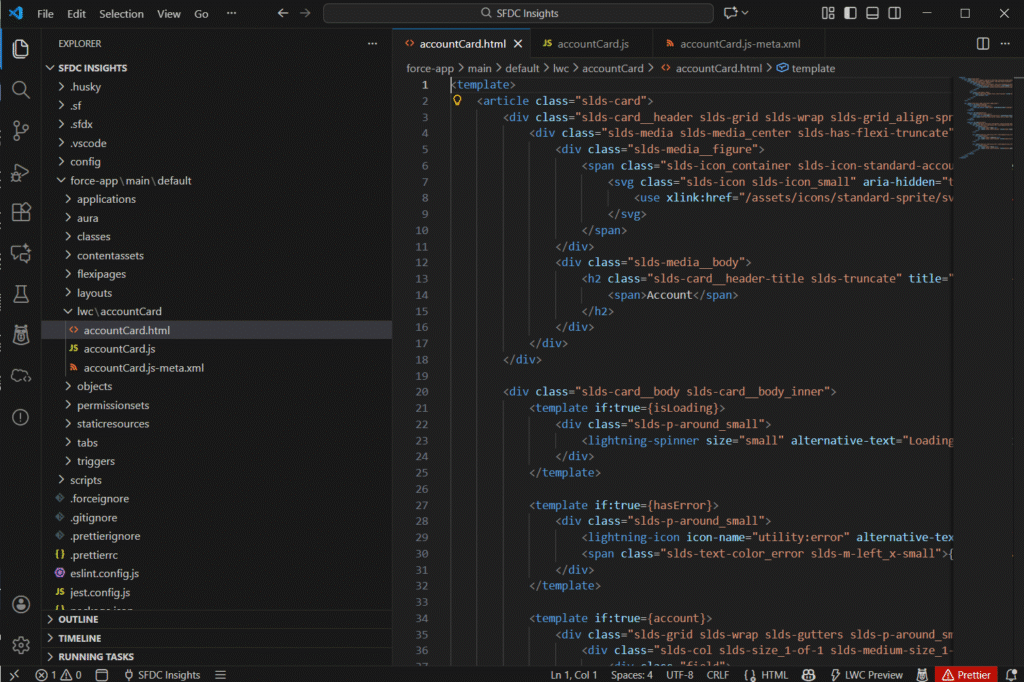Expand the OUTLINE section
Screen dimensions: 1024x682
pos(78,620)
